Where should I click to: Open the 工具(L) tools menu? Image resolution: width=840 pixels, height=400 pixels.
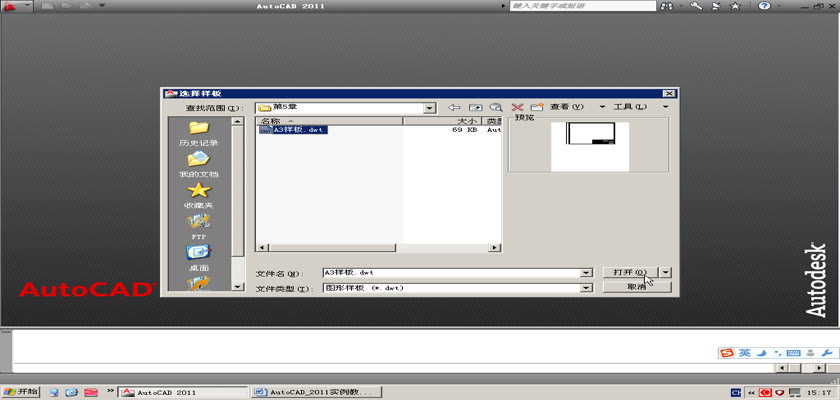point(630,107)
